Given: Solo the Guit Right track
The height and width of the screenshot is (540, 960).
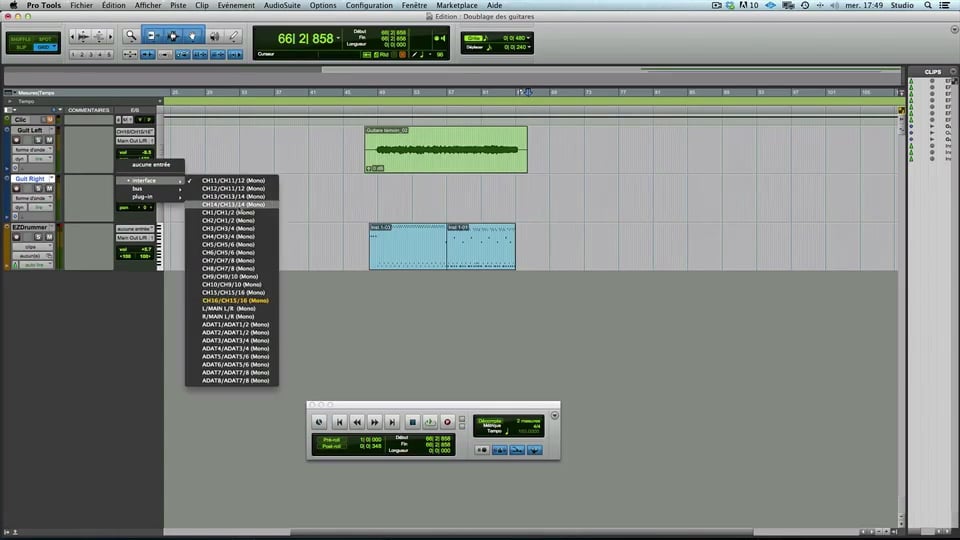Looking at the screenshot, I should coord(38,188).
